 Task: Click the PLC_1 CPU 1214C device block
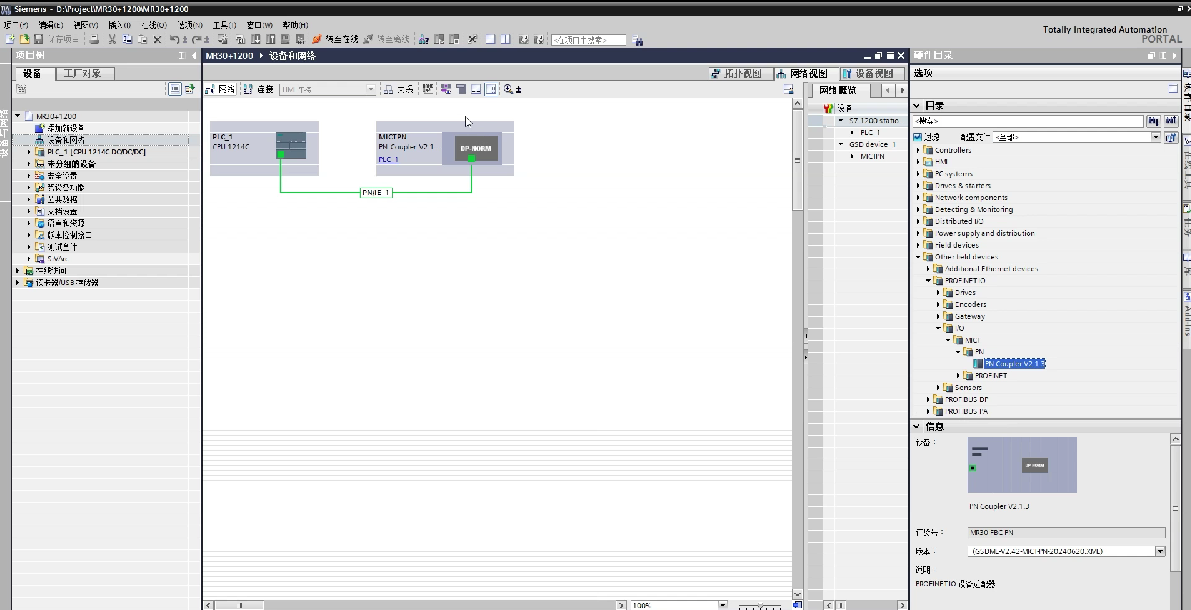(264, 148)
